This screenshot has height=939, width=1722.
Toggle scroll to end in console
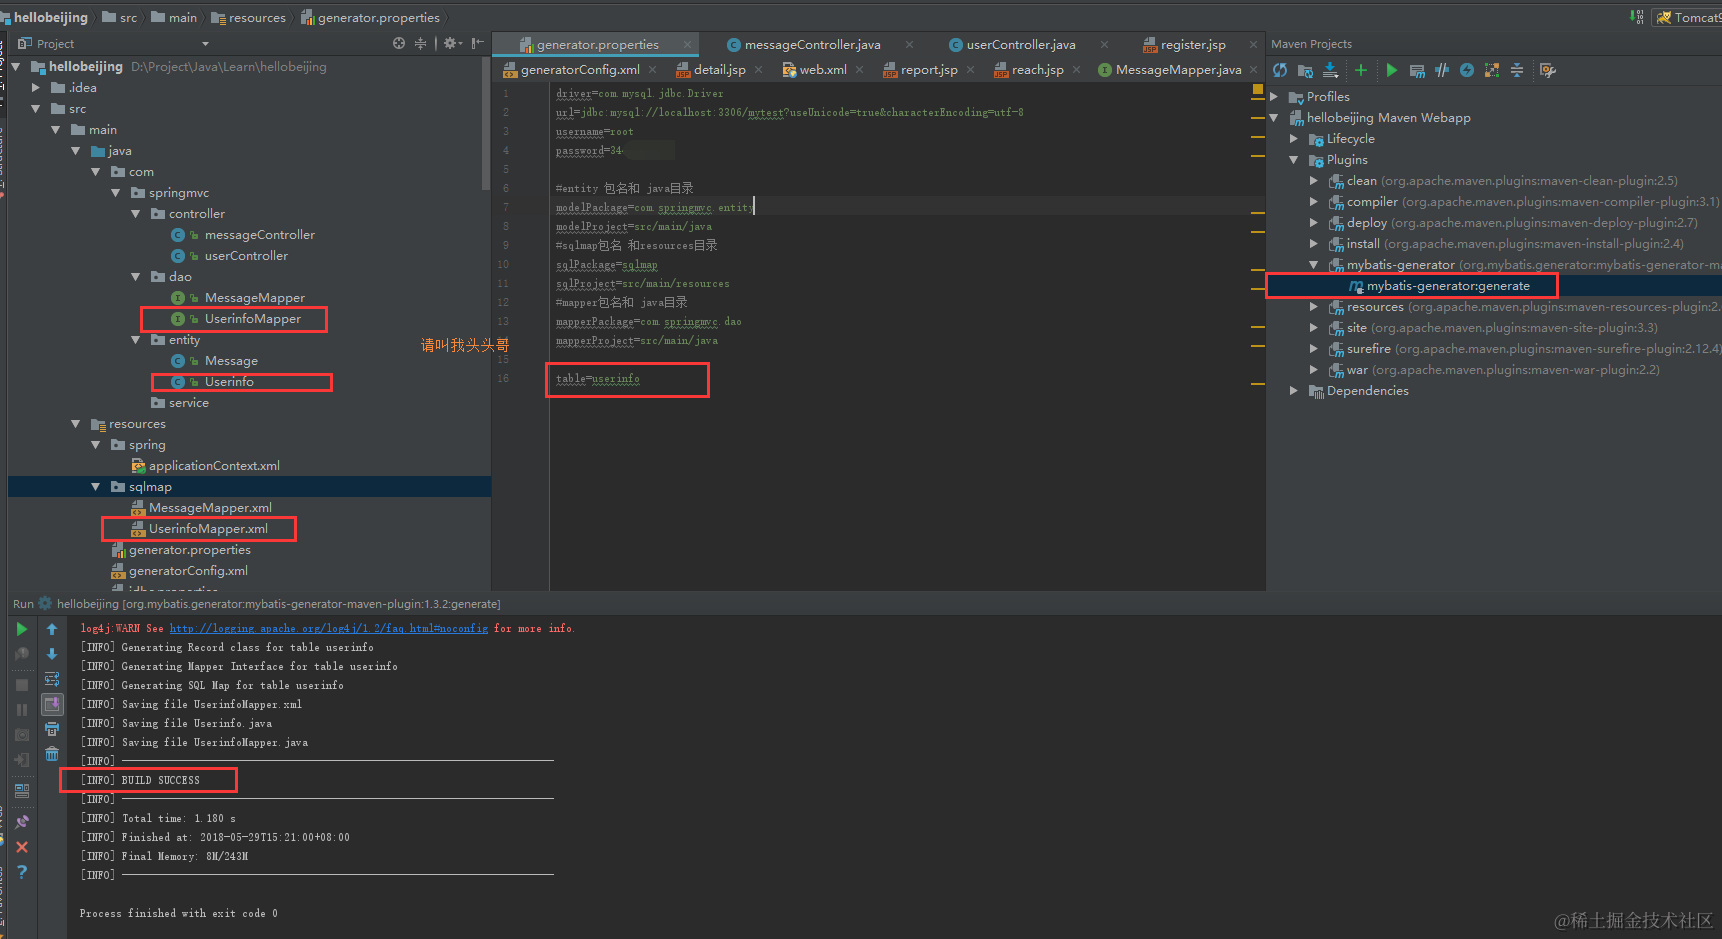pos(52,704)
